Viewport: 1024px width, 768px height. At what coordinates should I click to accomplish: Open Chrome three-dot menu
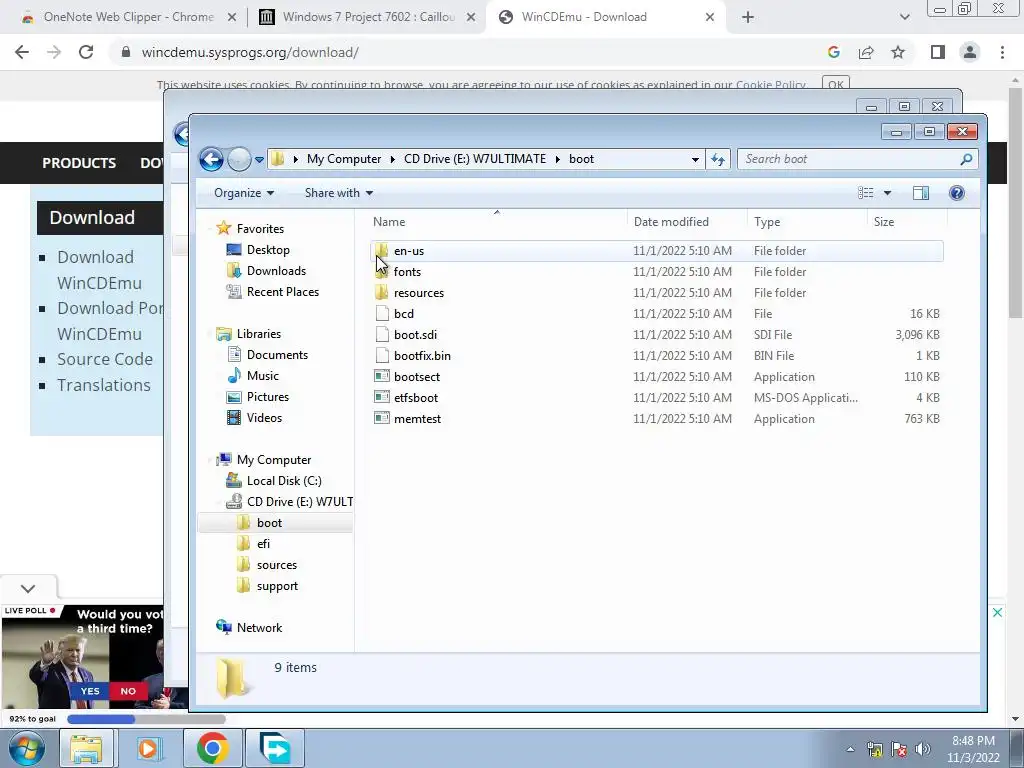point(1002,52)
